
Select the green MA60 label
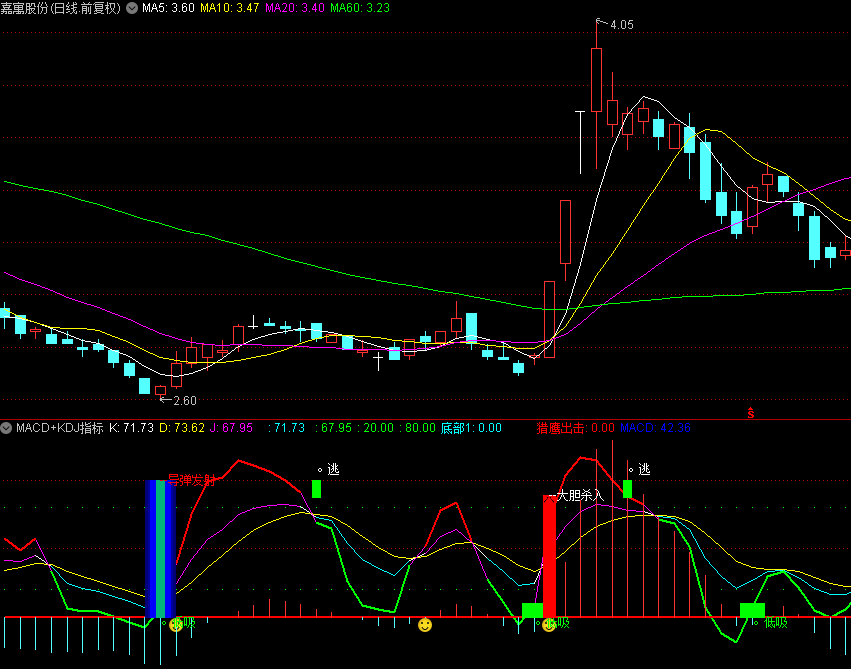click(360, 8)
